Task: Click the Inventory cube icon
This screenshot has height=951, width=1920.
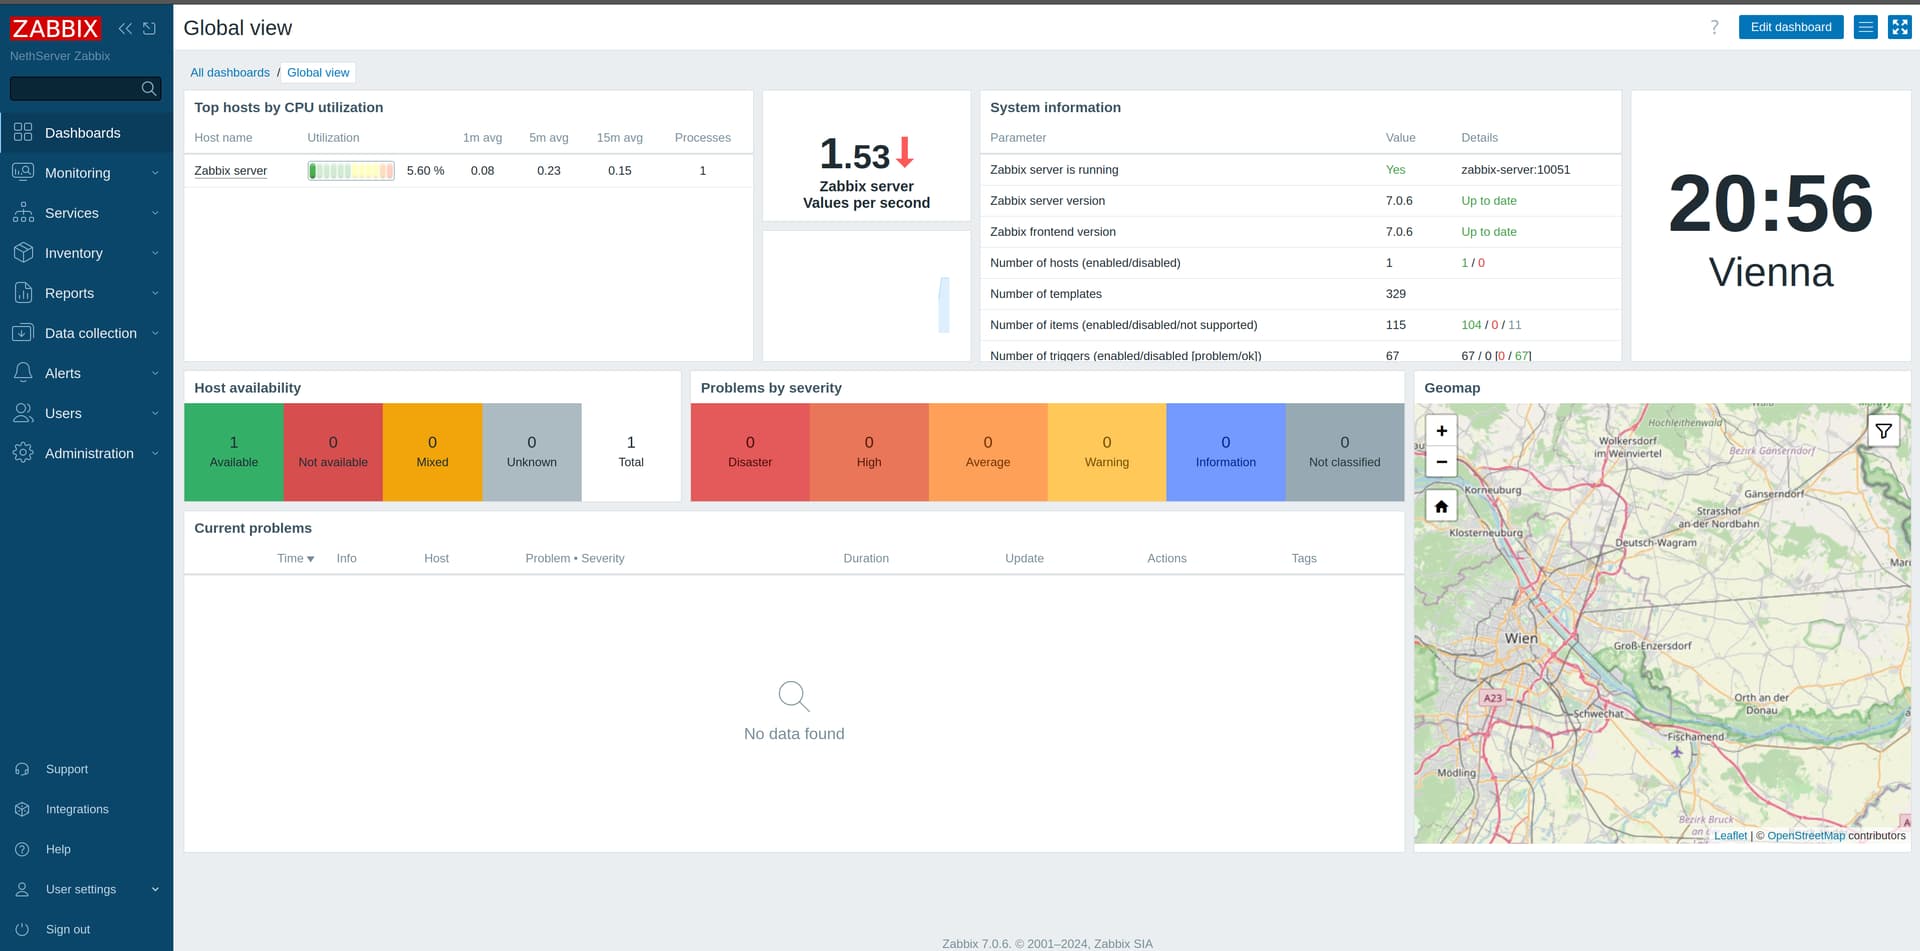Action: coord(23,252)
